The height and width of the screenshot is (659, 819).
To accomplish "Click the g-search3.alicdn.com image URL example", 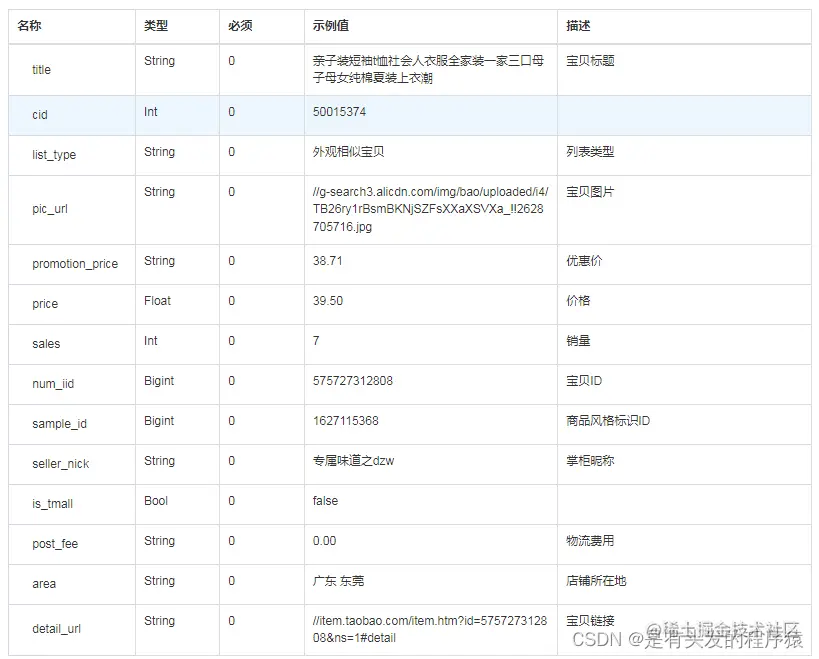I will tap(430, 209).
